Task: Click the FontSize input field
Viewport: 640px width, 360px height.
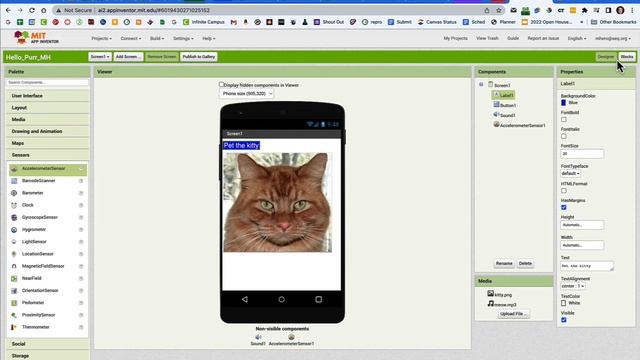Action: (x=582, y=153)
